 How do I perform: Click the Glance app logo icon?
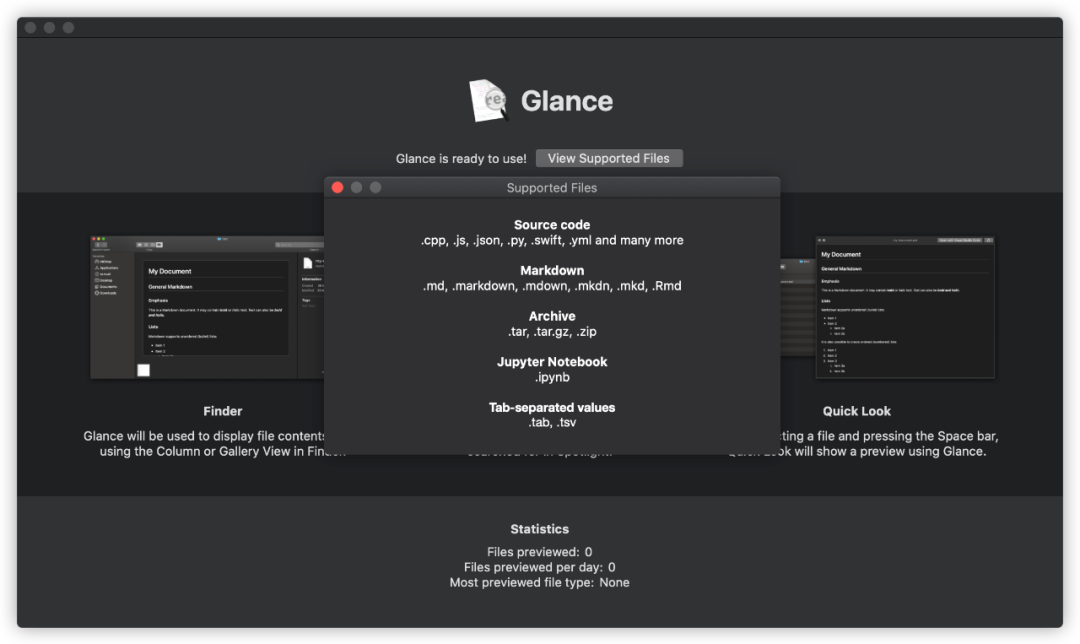488,101
